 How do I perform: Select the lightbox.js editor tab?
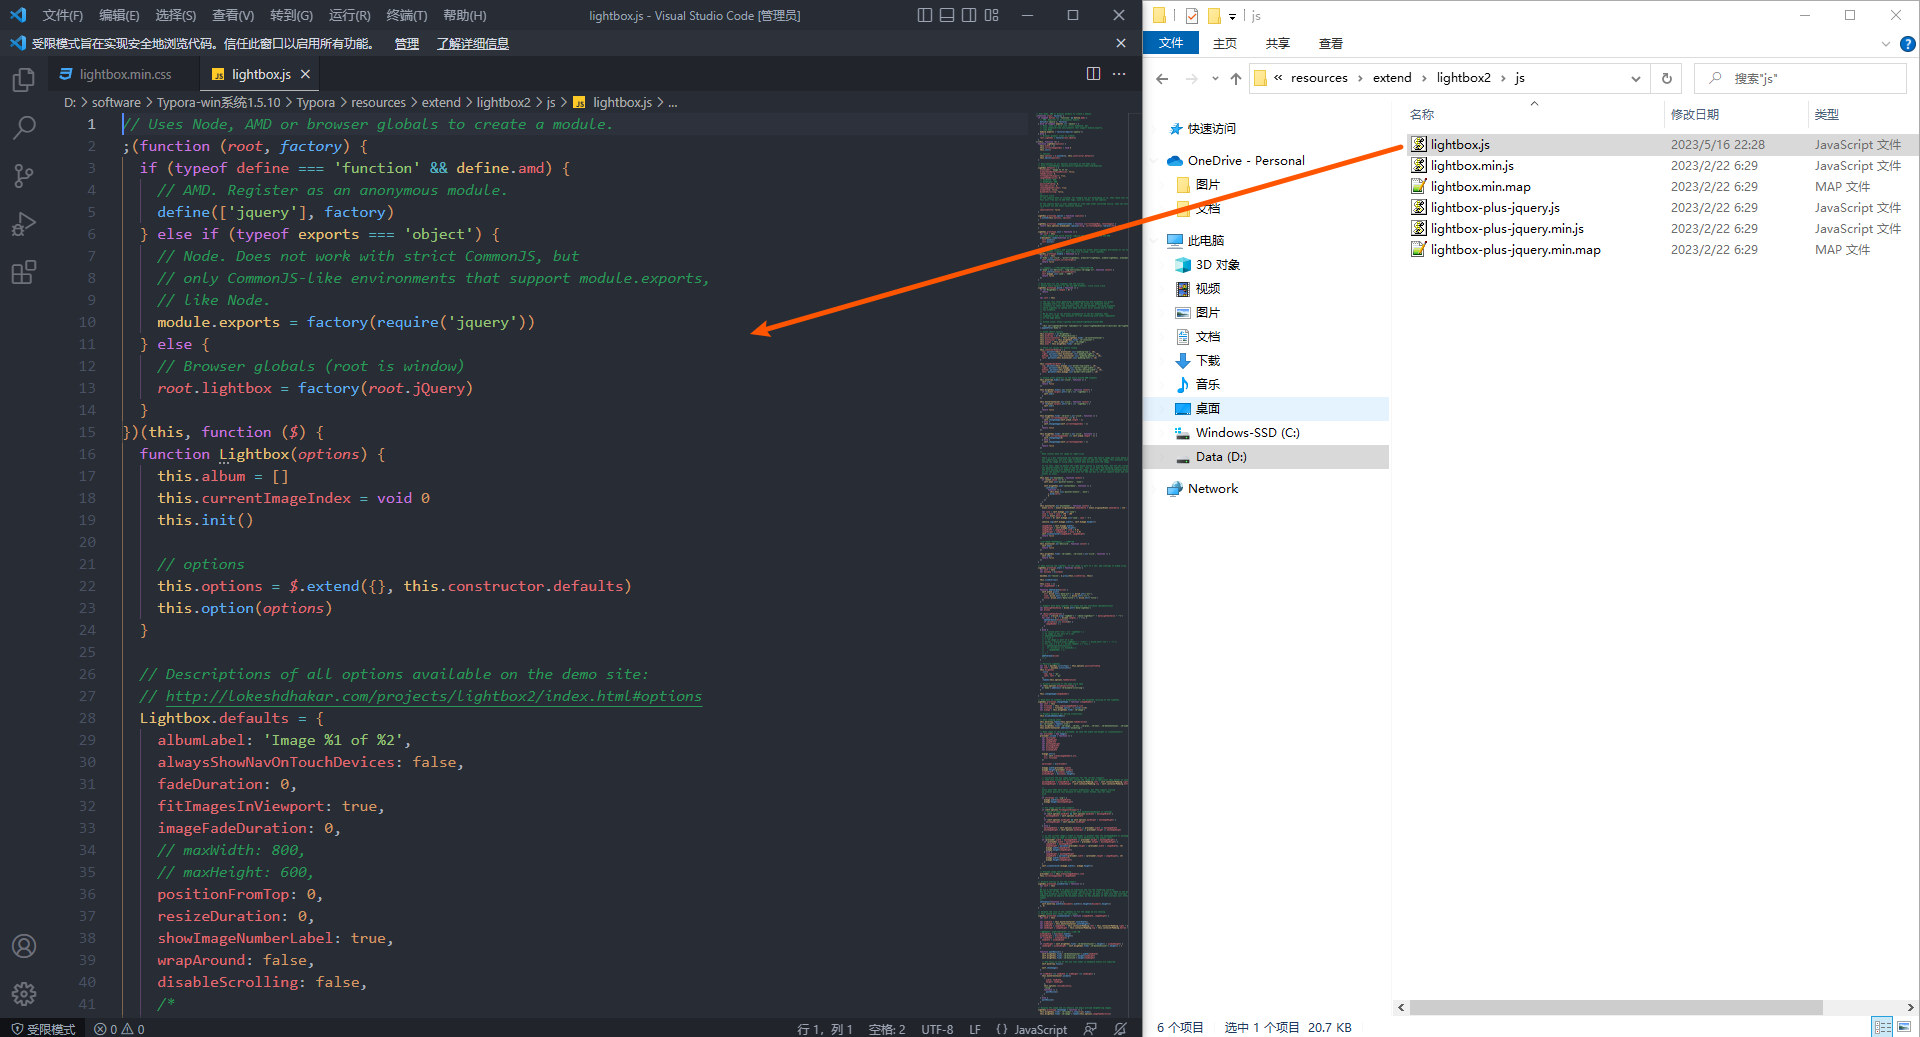pos(260,74)
